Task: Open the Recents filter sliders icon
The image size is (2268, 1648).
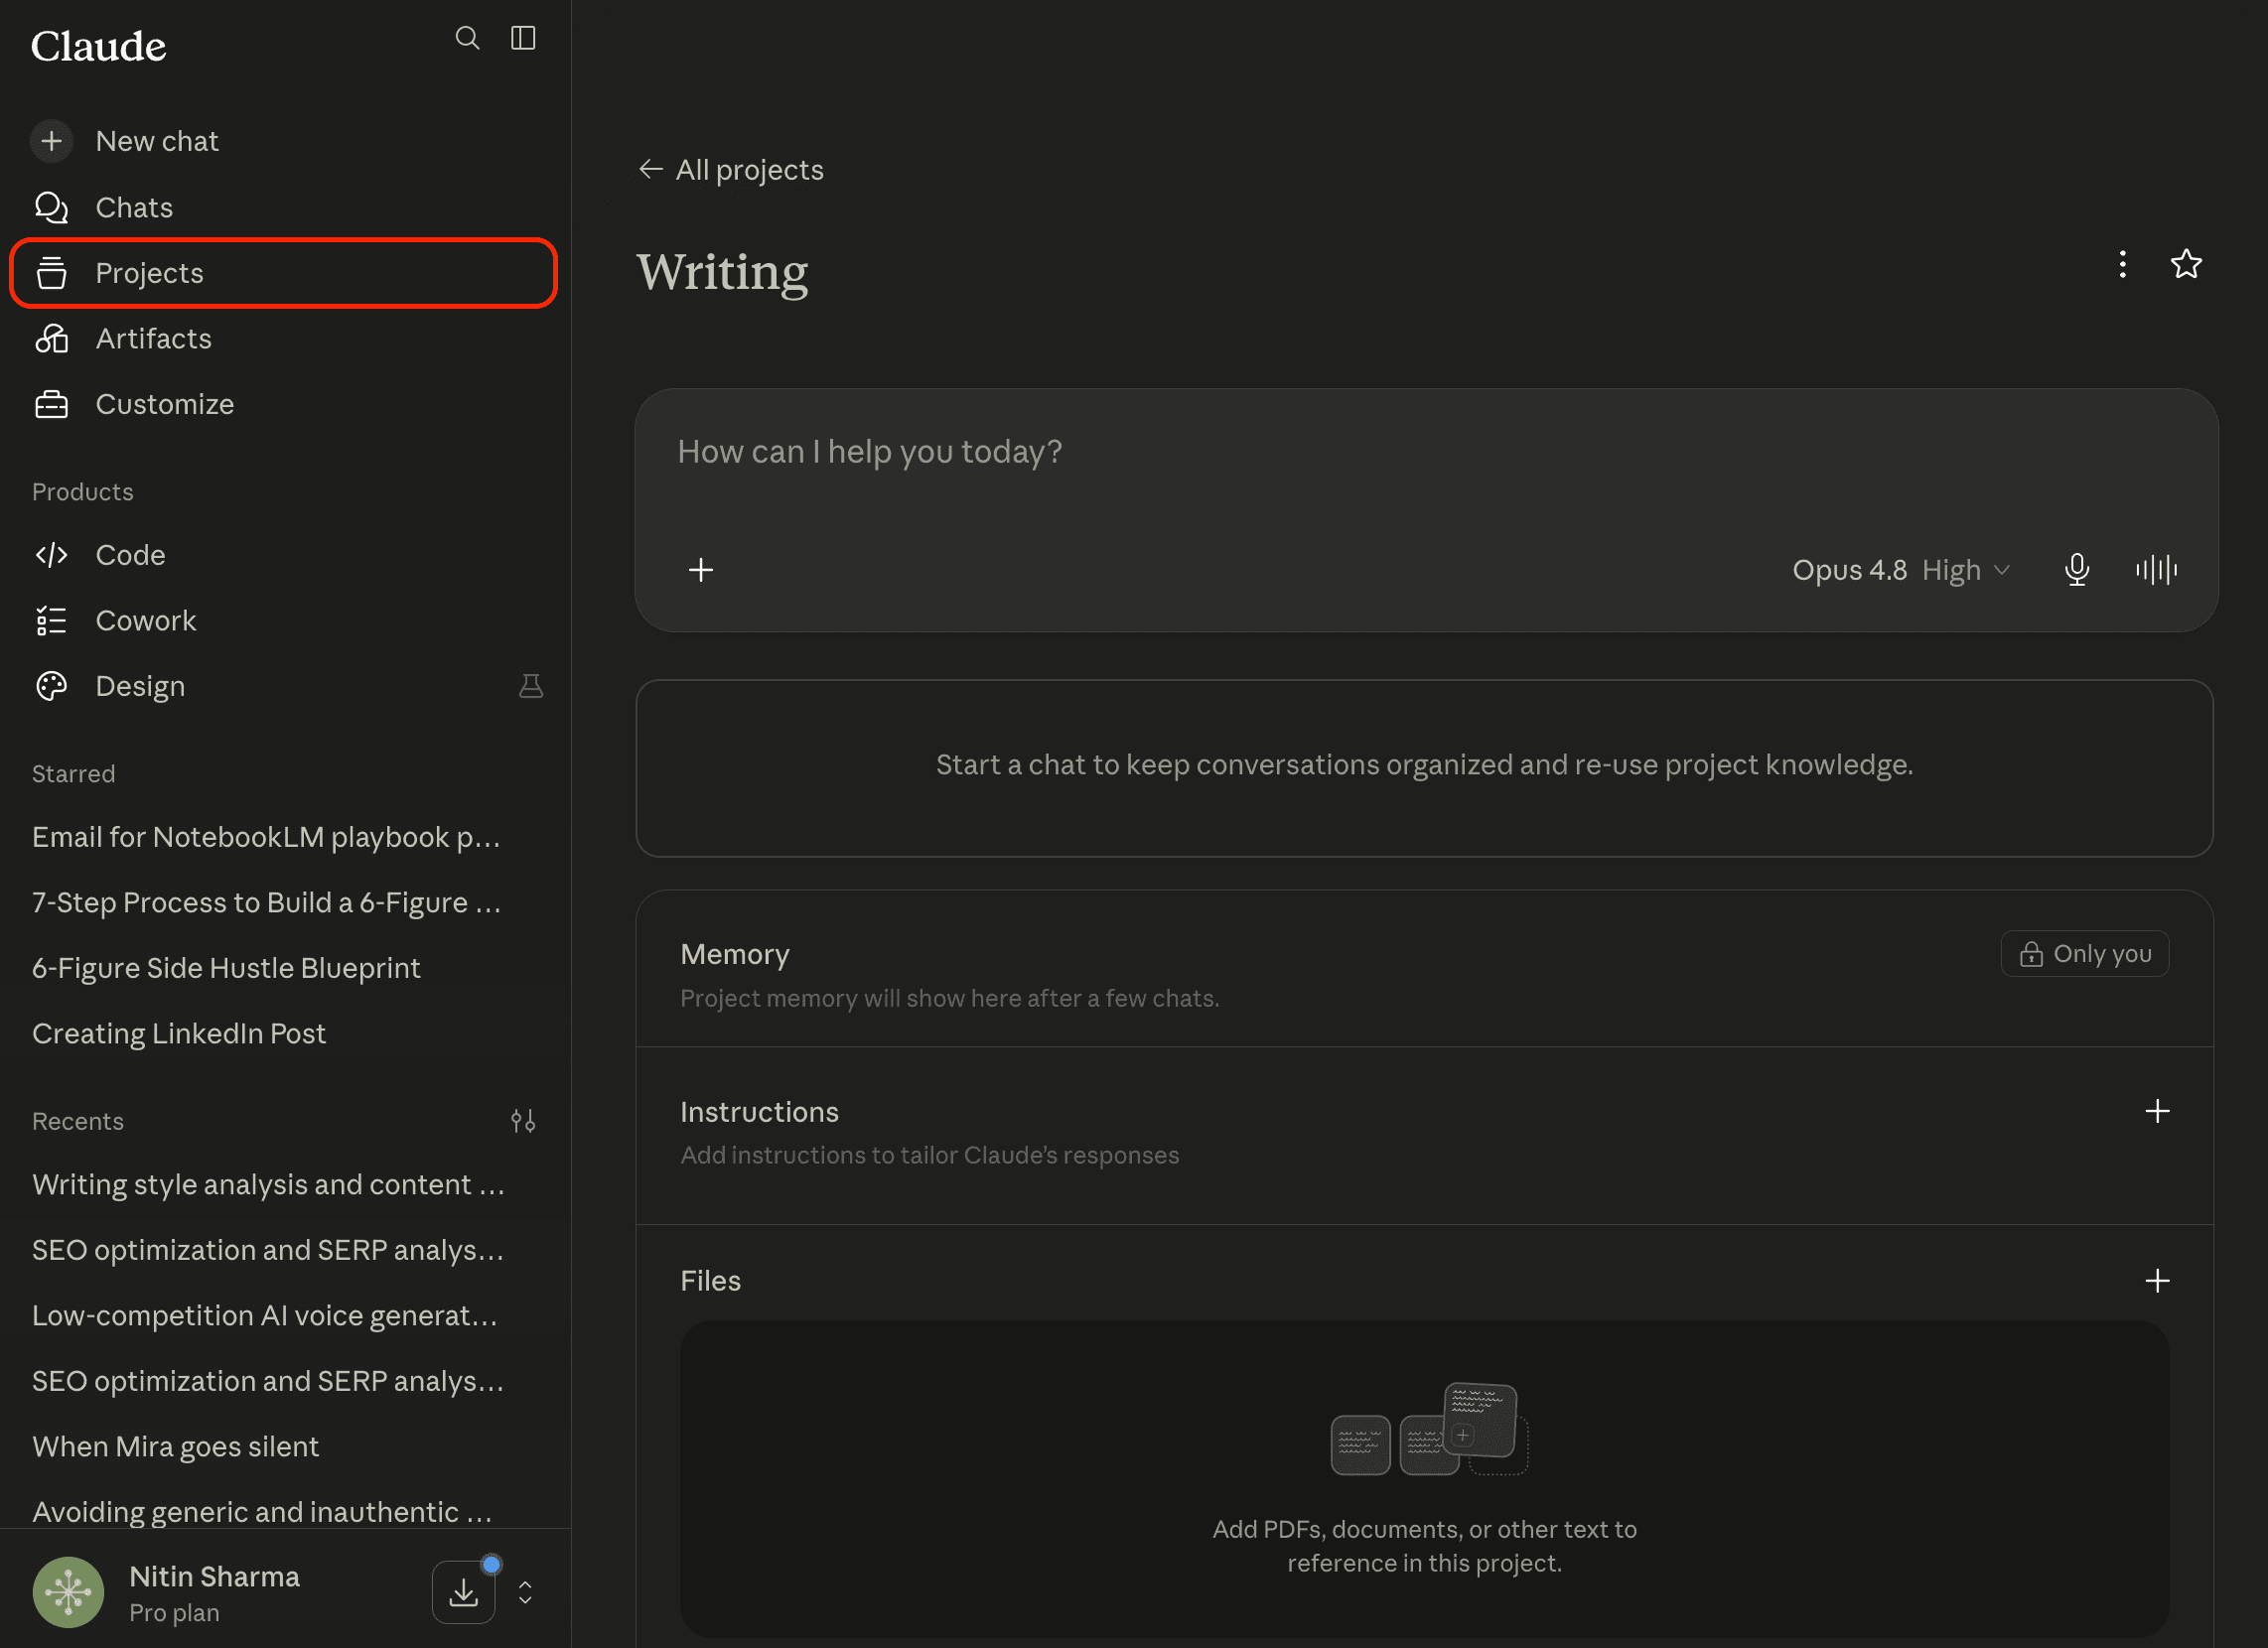Action: pos(523,1121)
